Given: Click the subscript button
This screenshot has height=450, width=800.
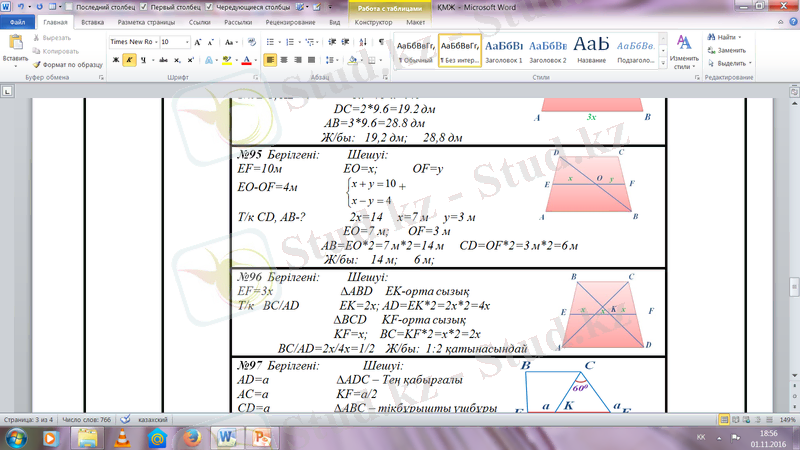Looking at the screenshot, I should (175, 60).
